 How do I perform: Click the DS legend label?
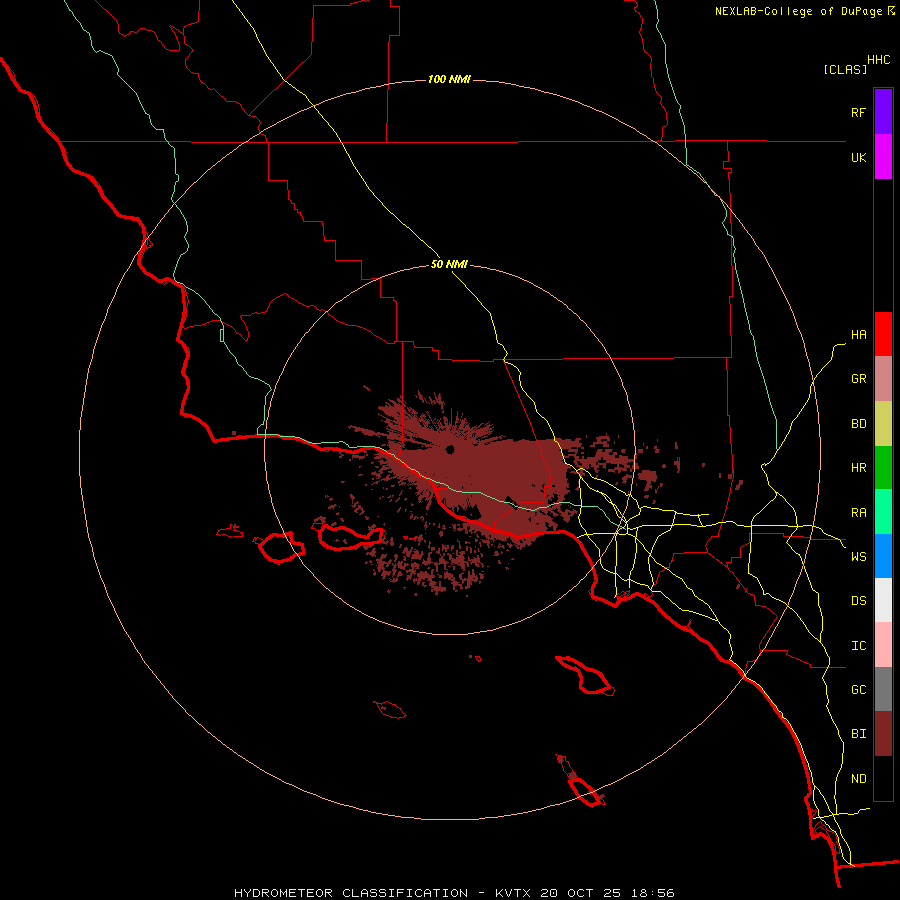coord(858,601)
